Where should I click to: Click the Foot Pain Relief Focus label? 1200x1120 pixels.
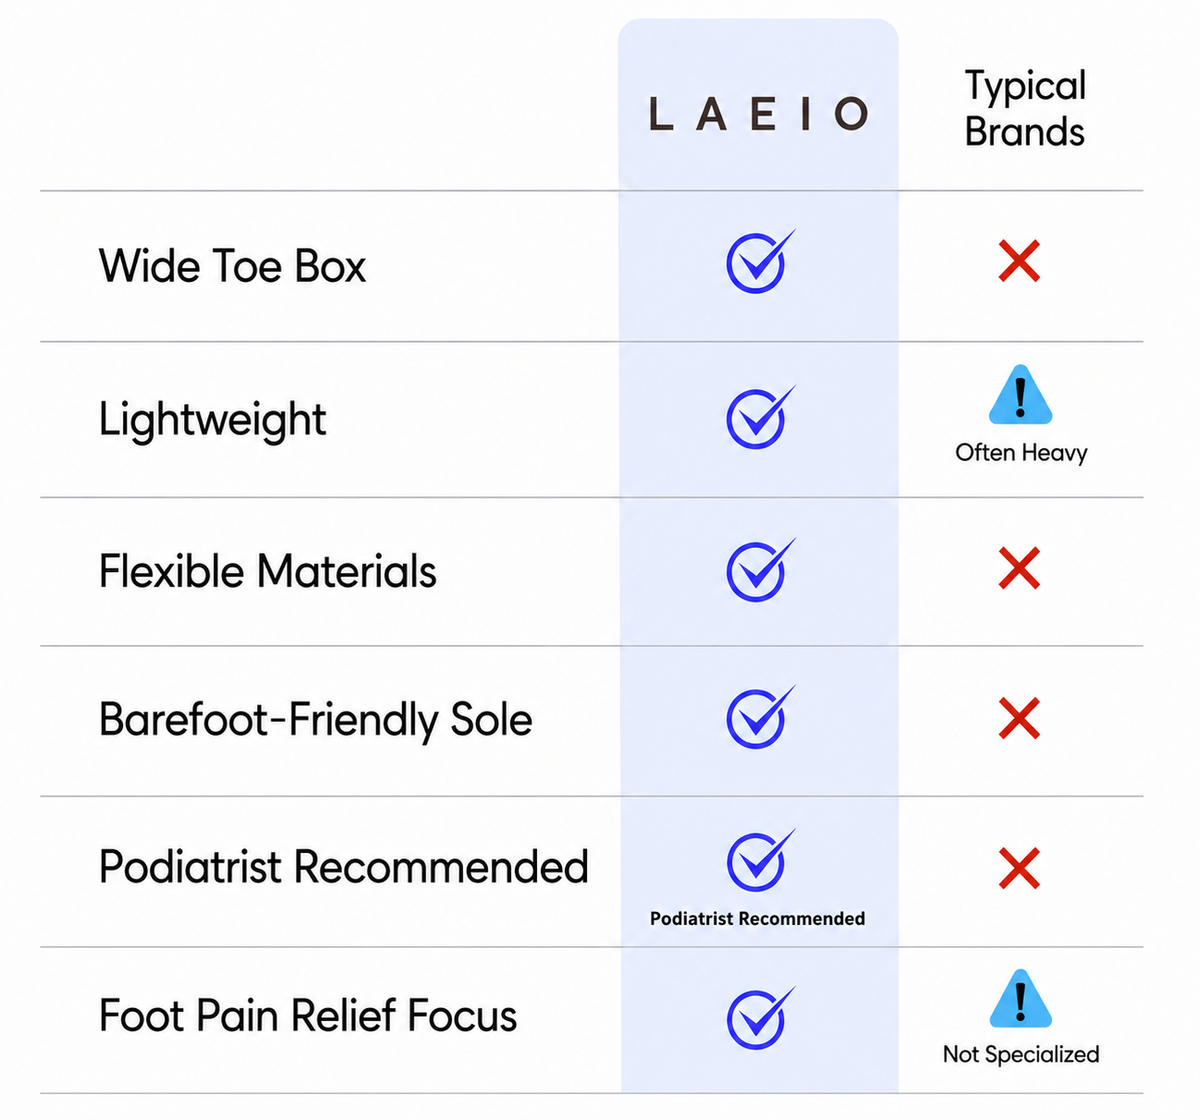[308, 1016]
